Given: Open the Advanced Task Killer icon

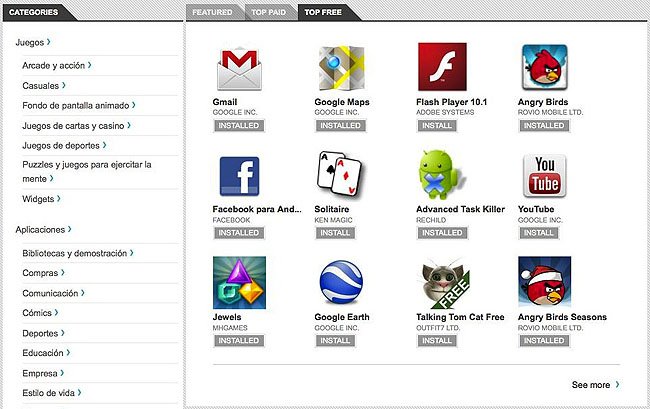Looking at the screenshot, I should pyautogui.click(x=442, y=175).
